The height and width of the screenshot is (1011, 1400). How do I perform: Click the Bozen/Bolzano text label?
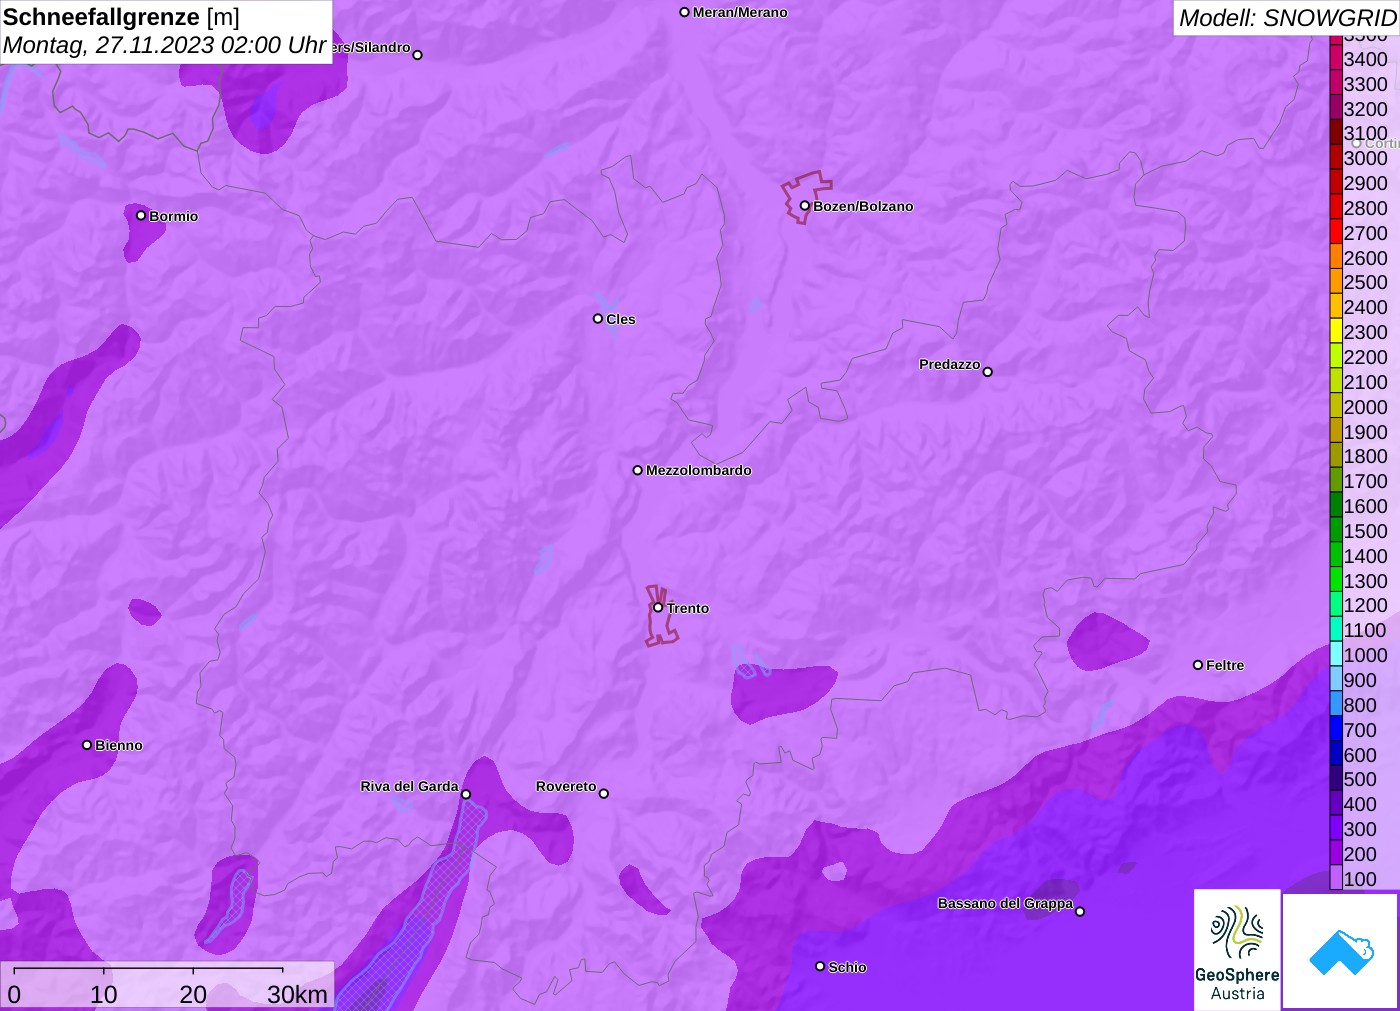(863, 206)
